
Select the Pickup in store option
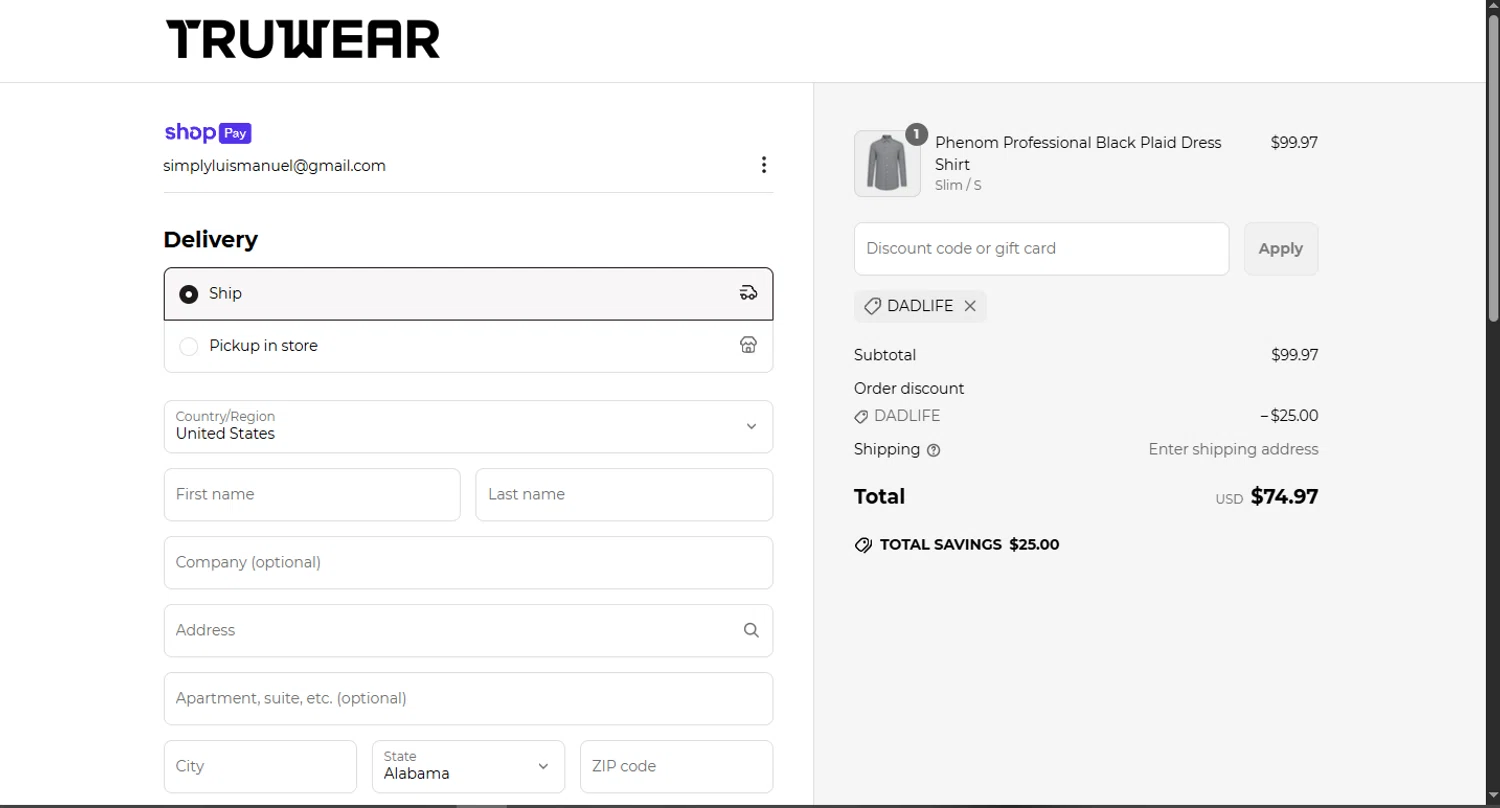(x=468, y=346)
